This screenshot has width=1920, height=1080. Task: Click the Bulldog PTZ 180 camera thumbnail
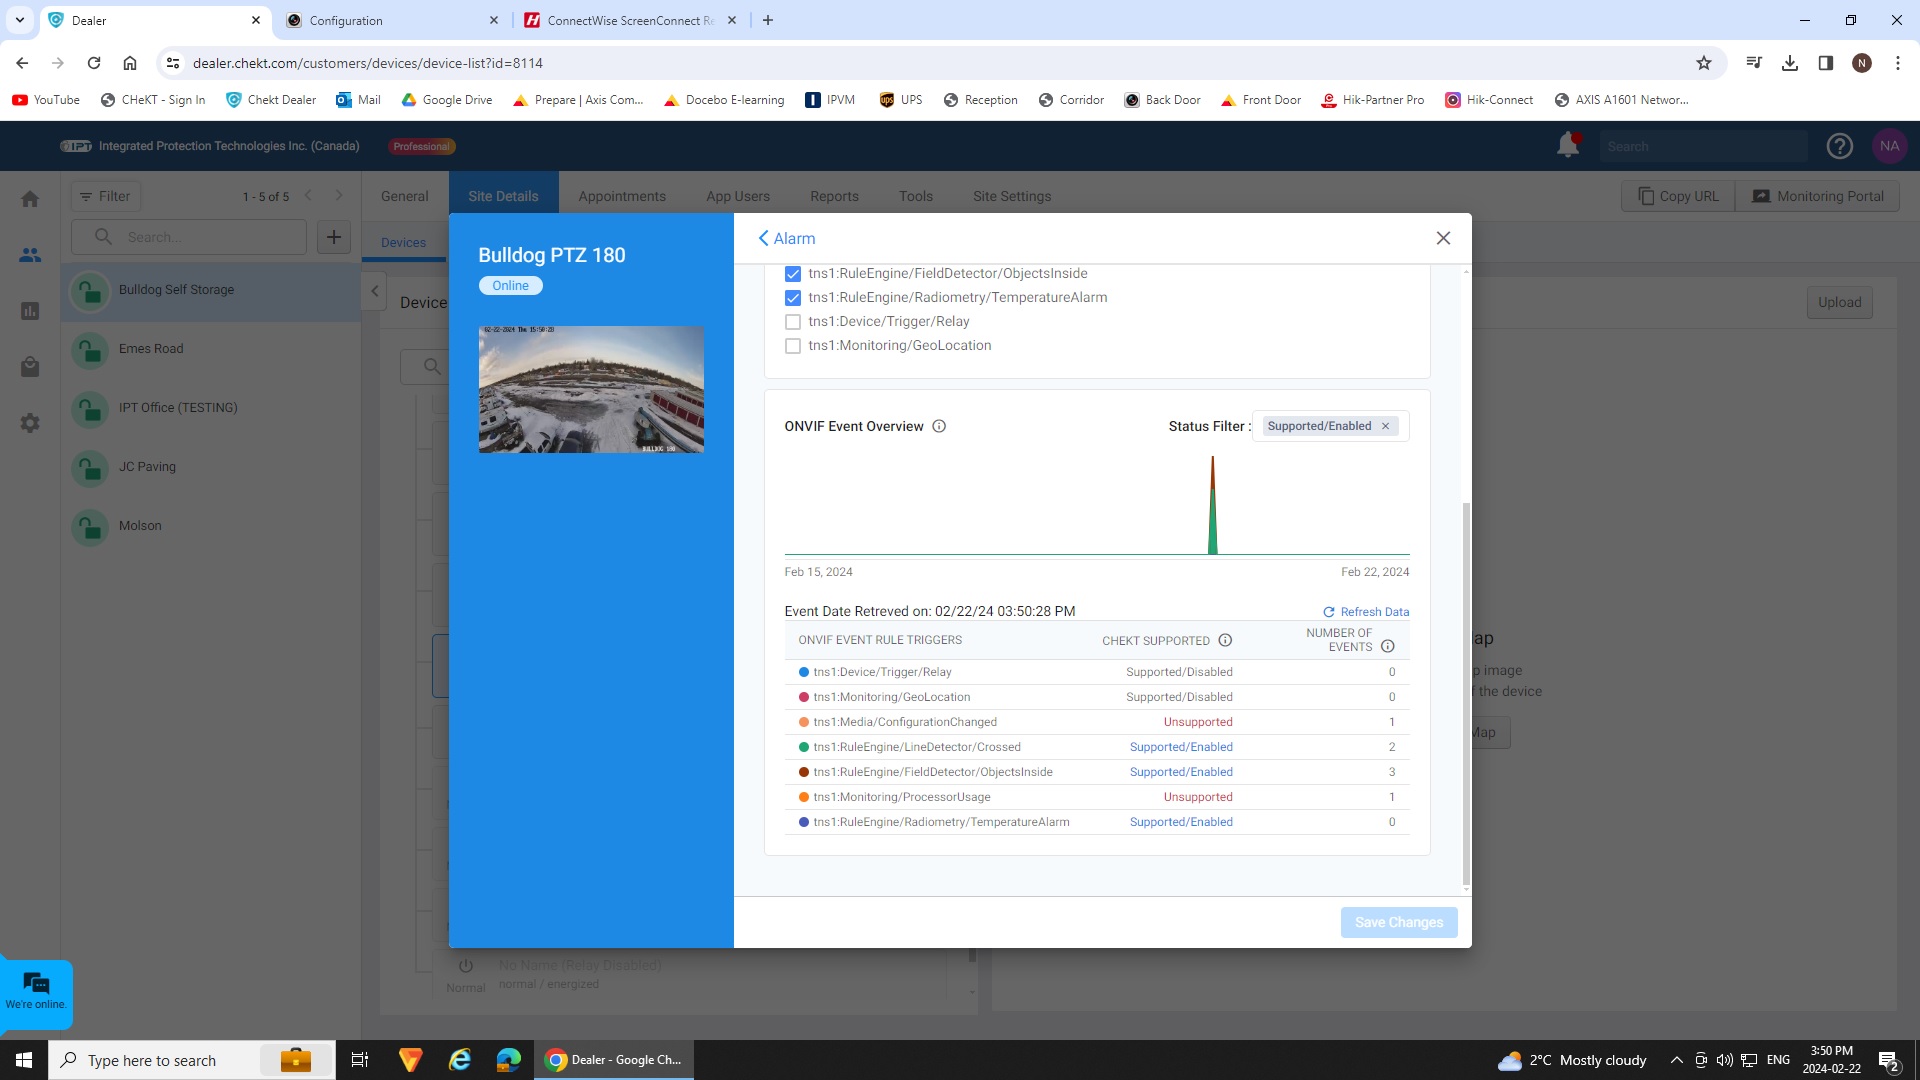[591, 389]
